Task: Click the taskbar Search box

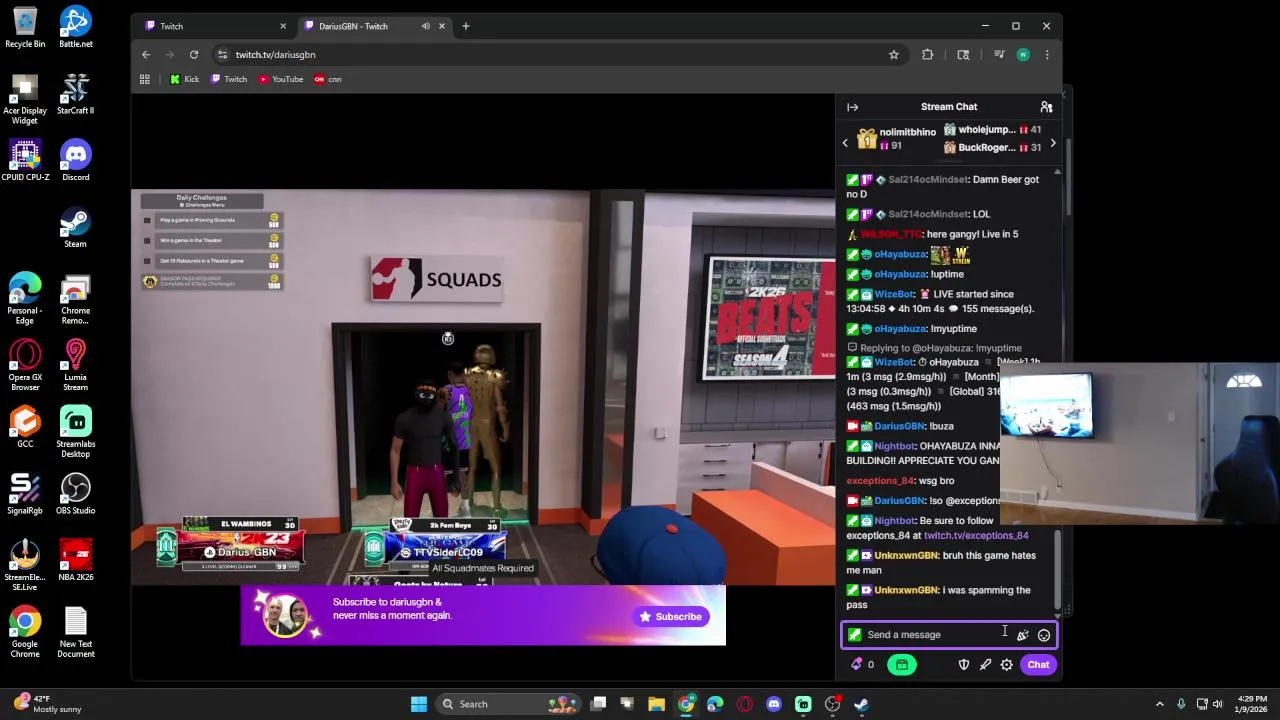Action: click(508, 704)
